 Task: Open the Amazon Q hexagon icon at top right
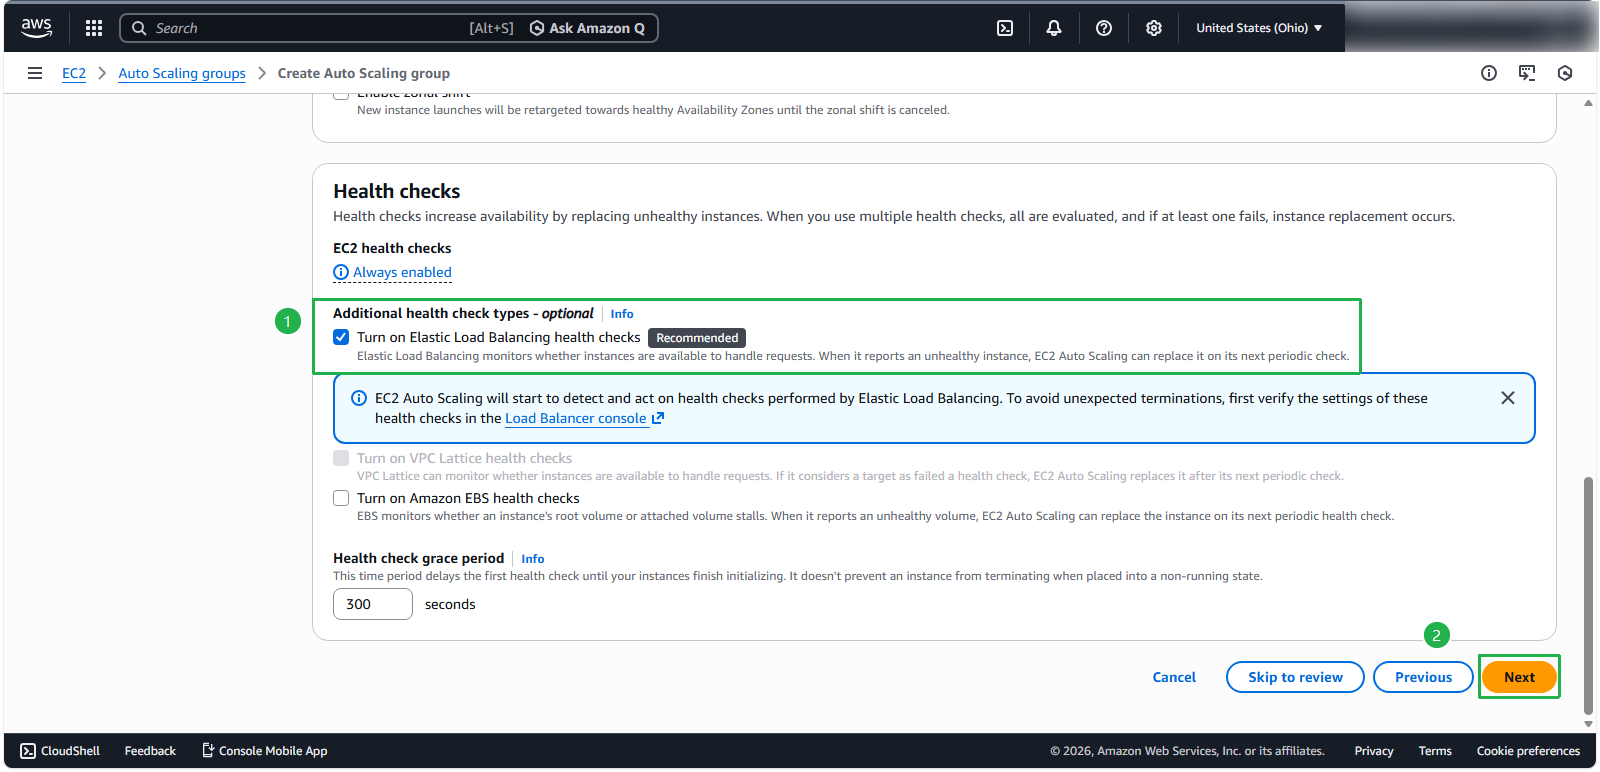click(1565, 73)
